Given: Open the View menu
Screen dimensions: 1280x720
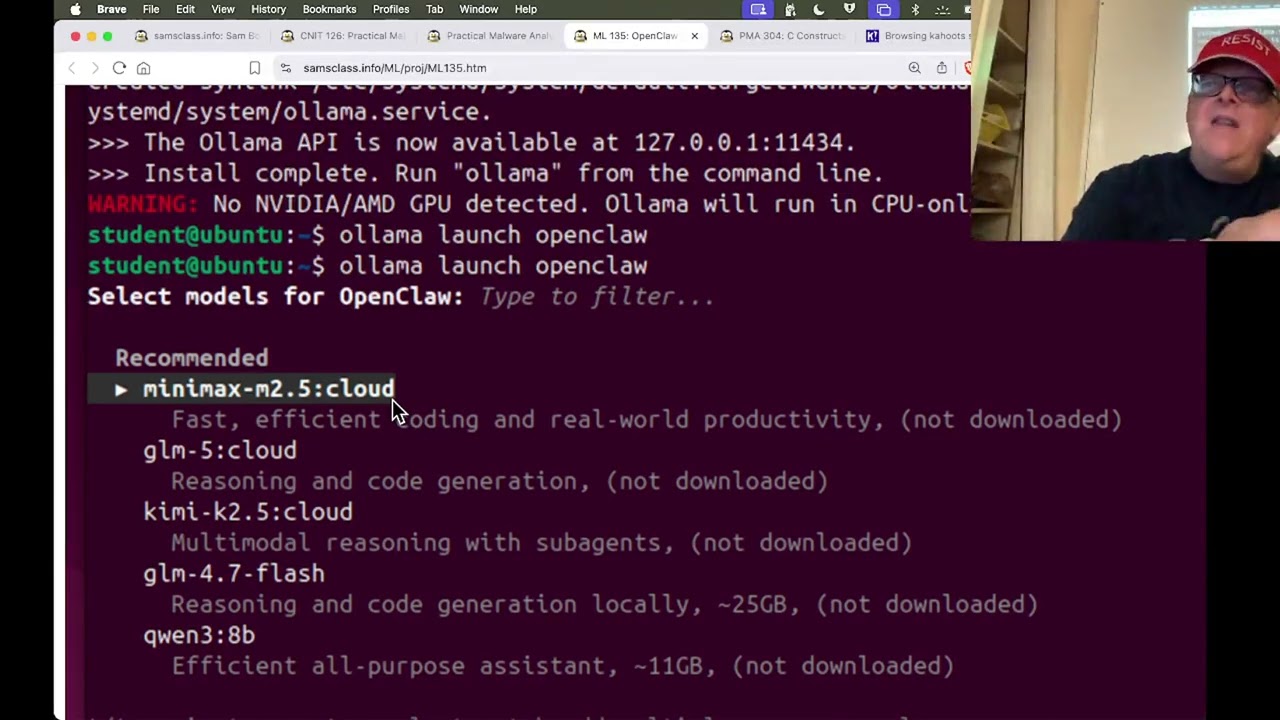Looking at the screenshot, I should (222, 9).
